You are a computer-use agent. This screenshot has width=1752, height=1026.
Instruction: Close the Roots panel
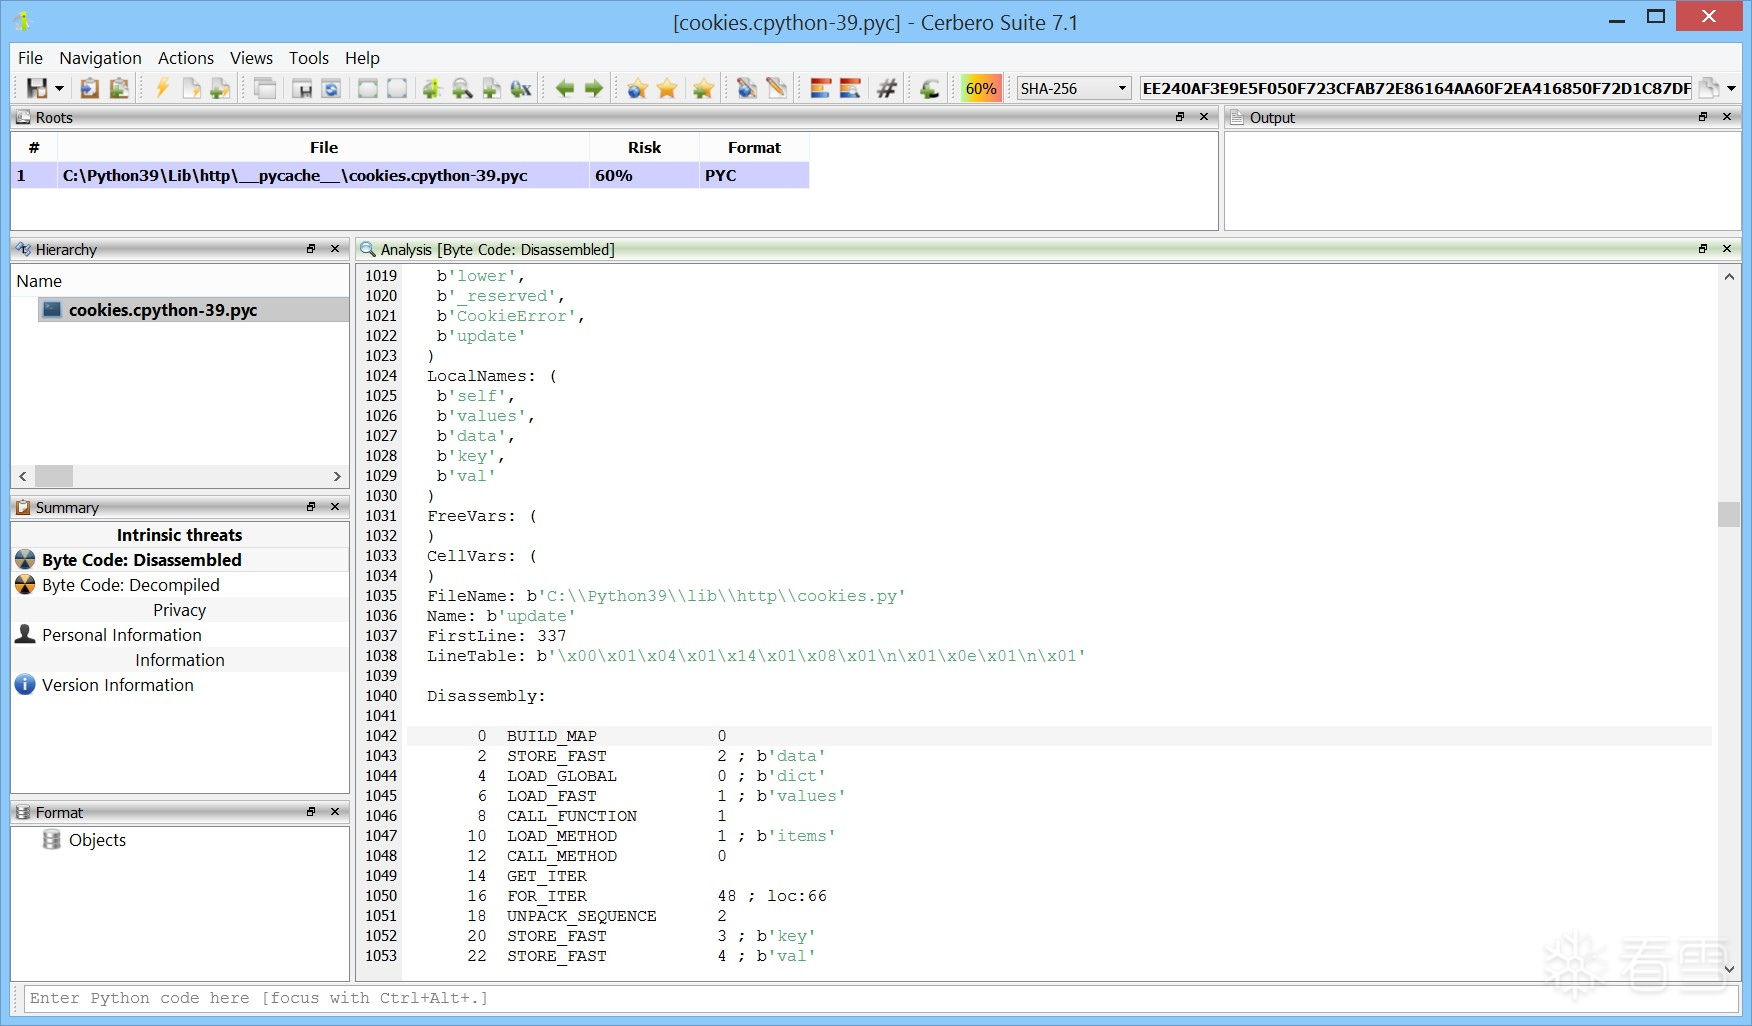[1204, 117]
